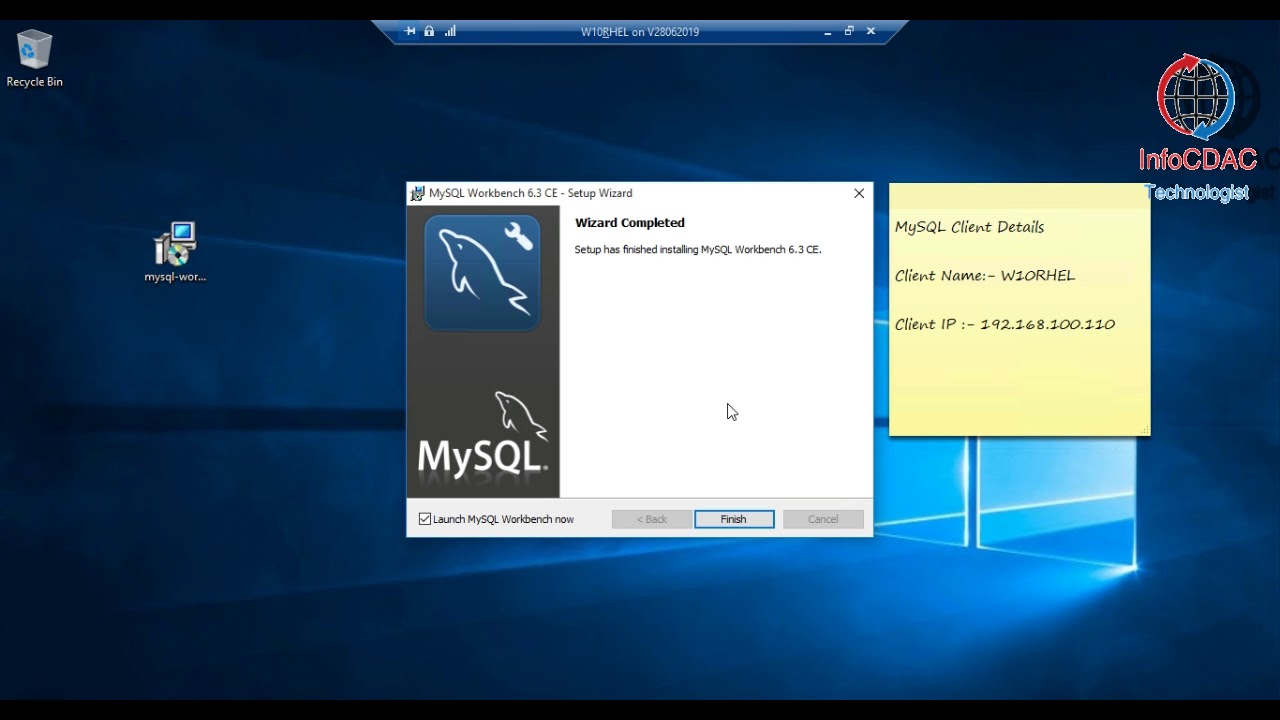Click the greyed-out Cancel button
Screen dimensions: 1280x720
coord(823,519)
